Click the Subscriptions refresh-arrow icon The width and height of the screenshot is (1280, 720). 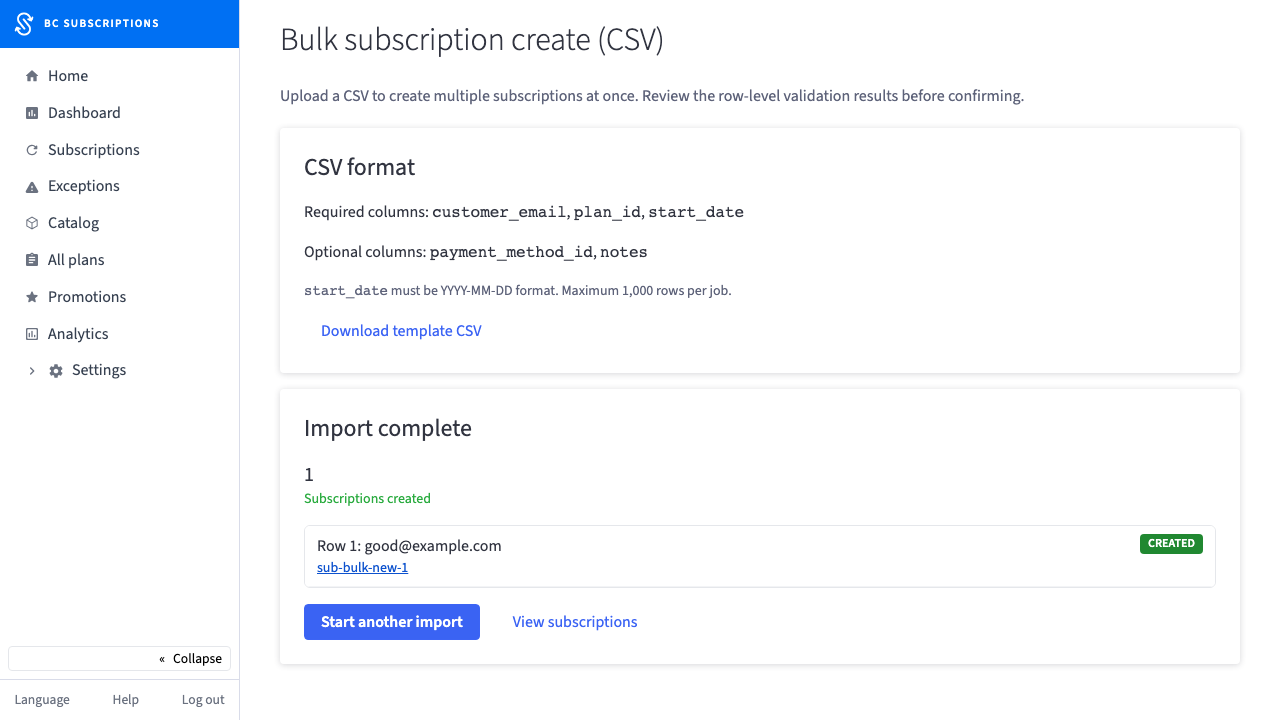[32, 150]
